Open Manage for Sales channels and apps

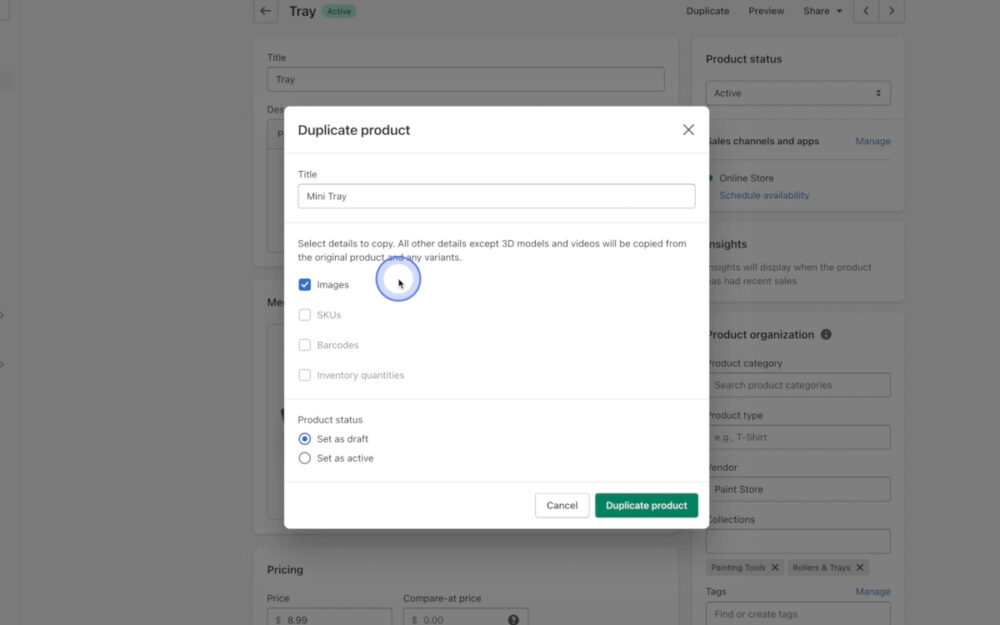tap(872, 141)
